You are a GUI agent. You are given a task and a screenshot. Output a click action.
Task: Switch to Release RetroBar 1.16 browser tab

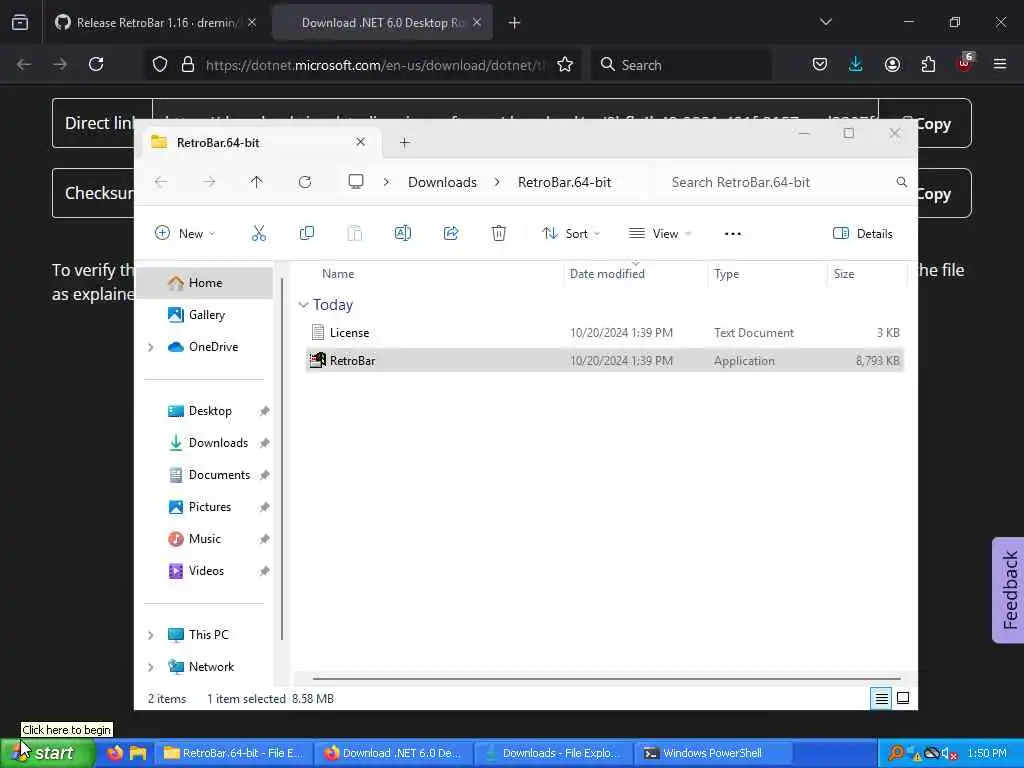pyautogui.click(x=155, y=23)
